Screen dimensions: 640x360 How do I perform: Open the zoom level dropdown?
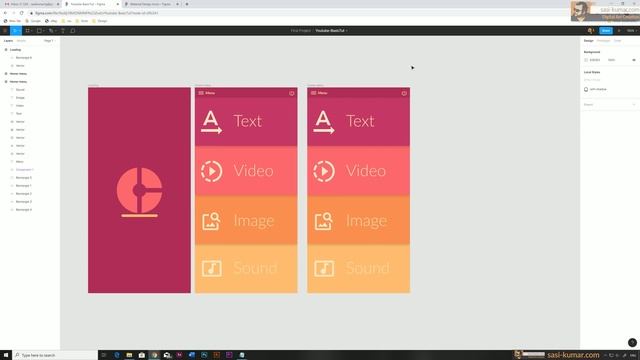[631, 31]
